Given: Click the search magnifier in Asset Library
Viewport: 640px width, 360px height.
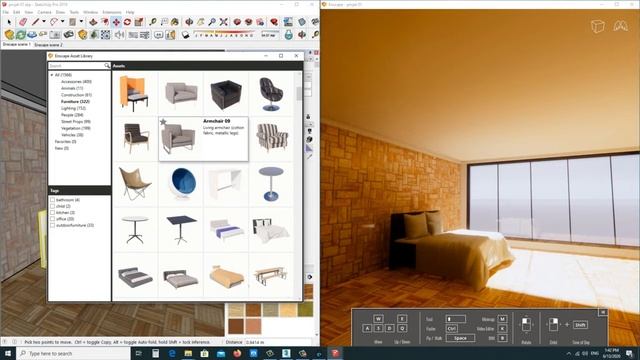Looking at the screenshot, I should 107,66.
